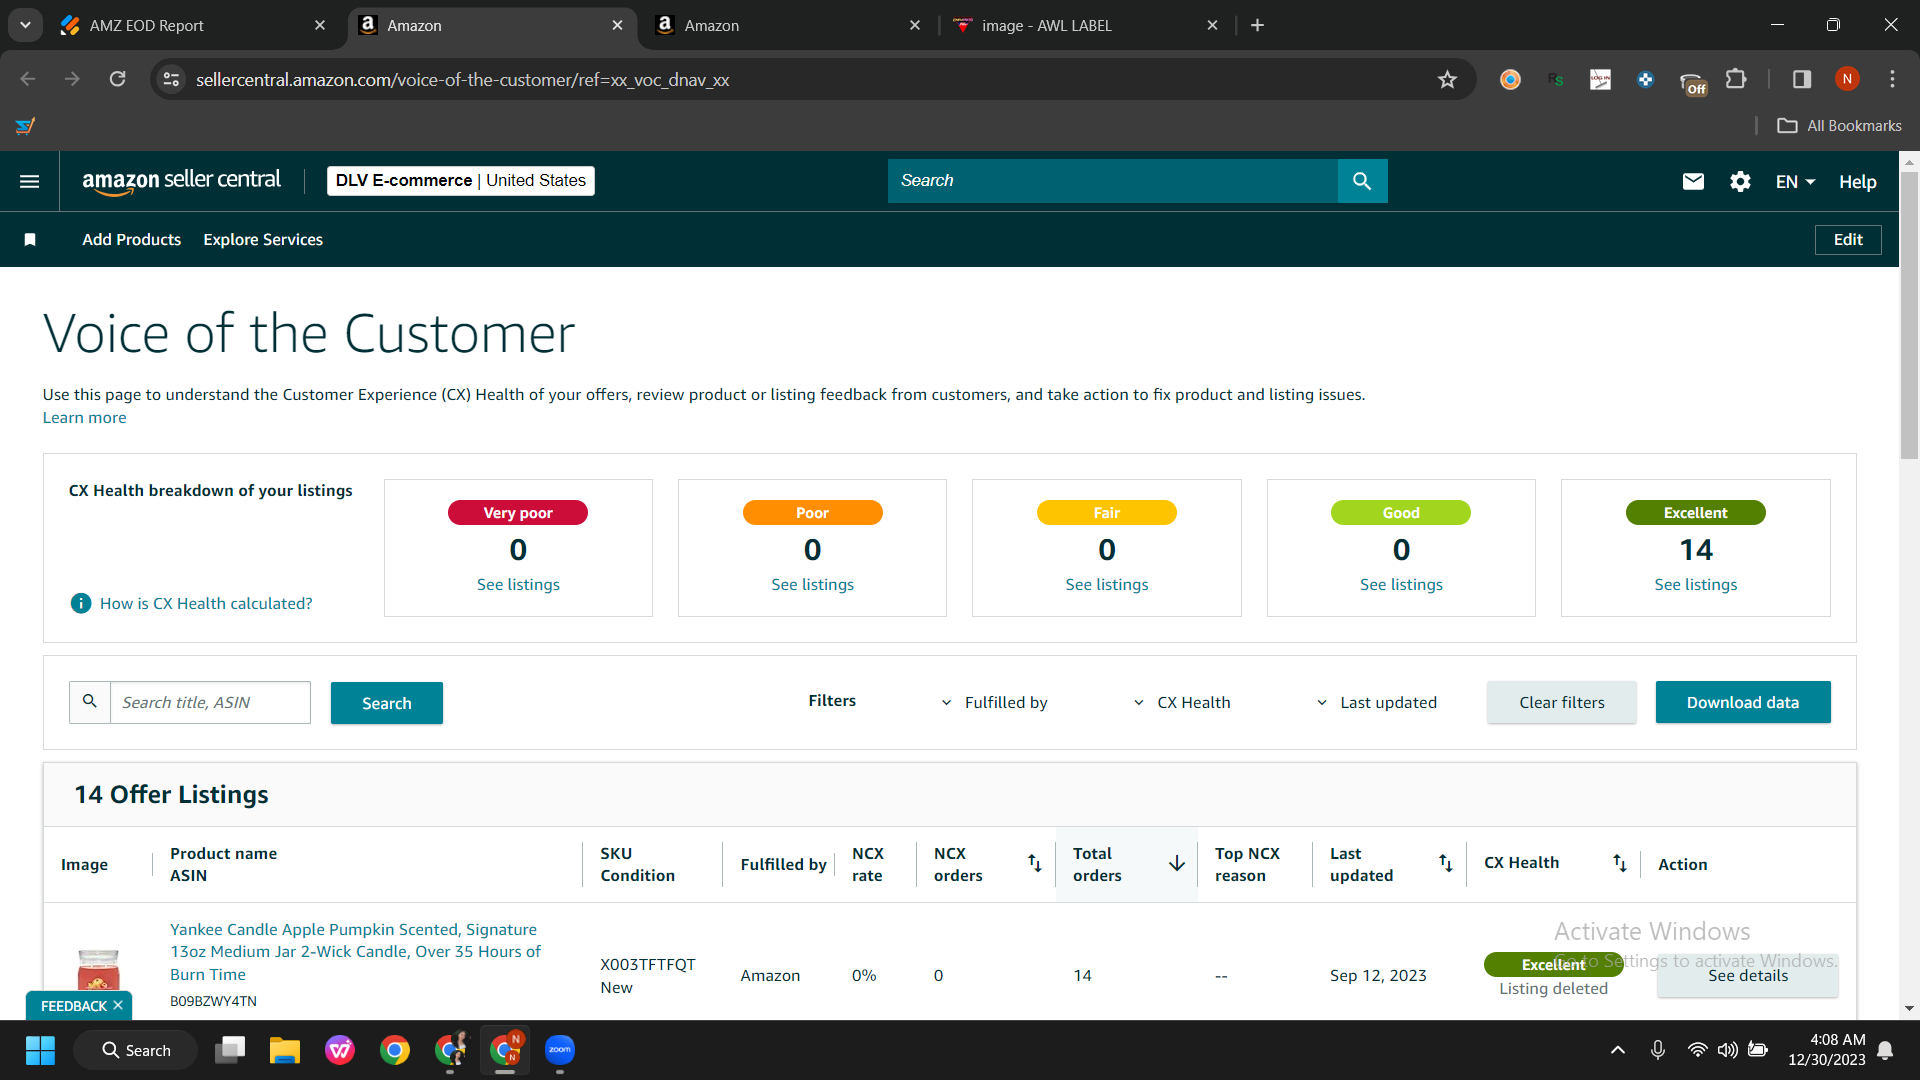See listings under Poor
Image resolution: width=1920 pixels, height=1080 pixels.
(812, 584)
